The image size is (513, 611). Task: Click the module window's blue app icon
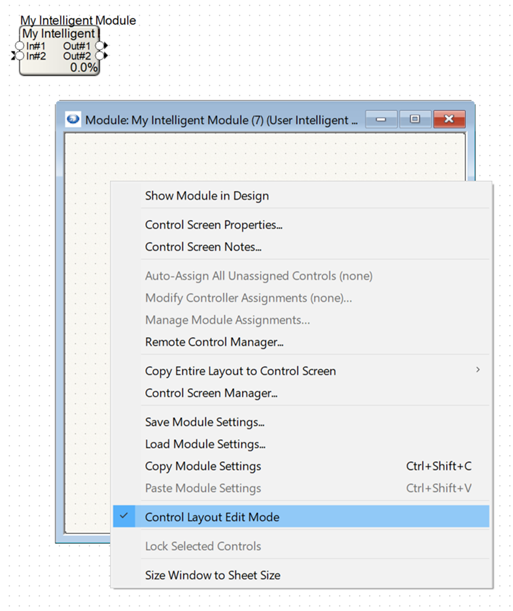(x=73, y=119)
